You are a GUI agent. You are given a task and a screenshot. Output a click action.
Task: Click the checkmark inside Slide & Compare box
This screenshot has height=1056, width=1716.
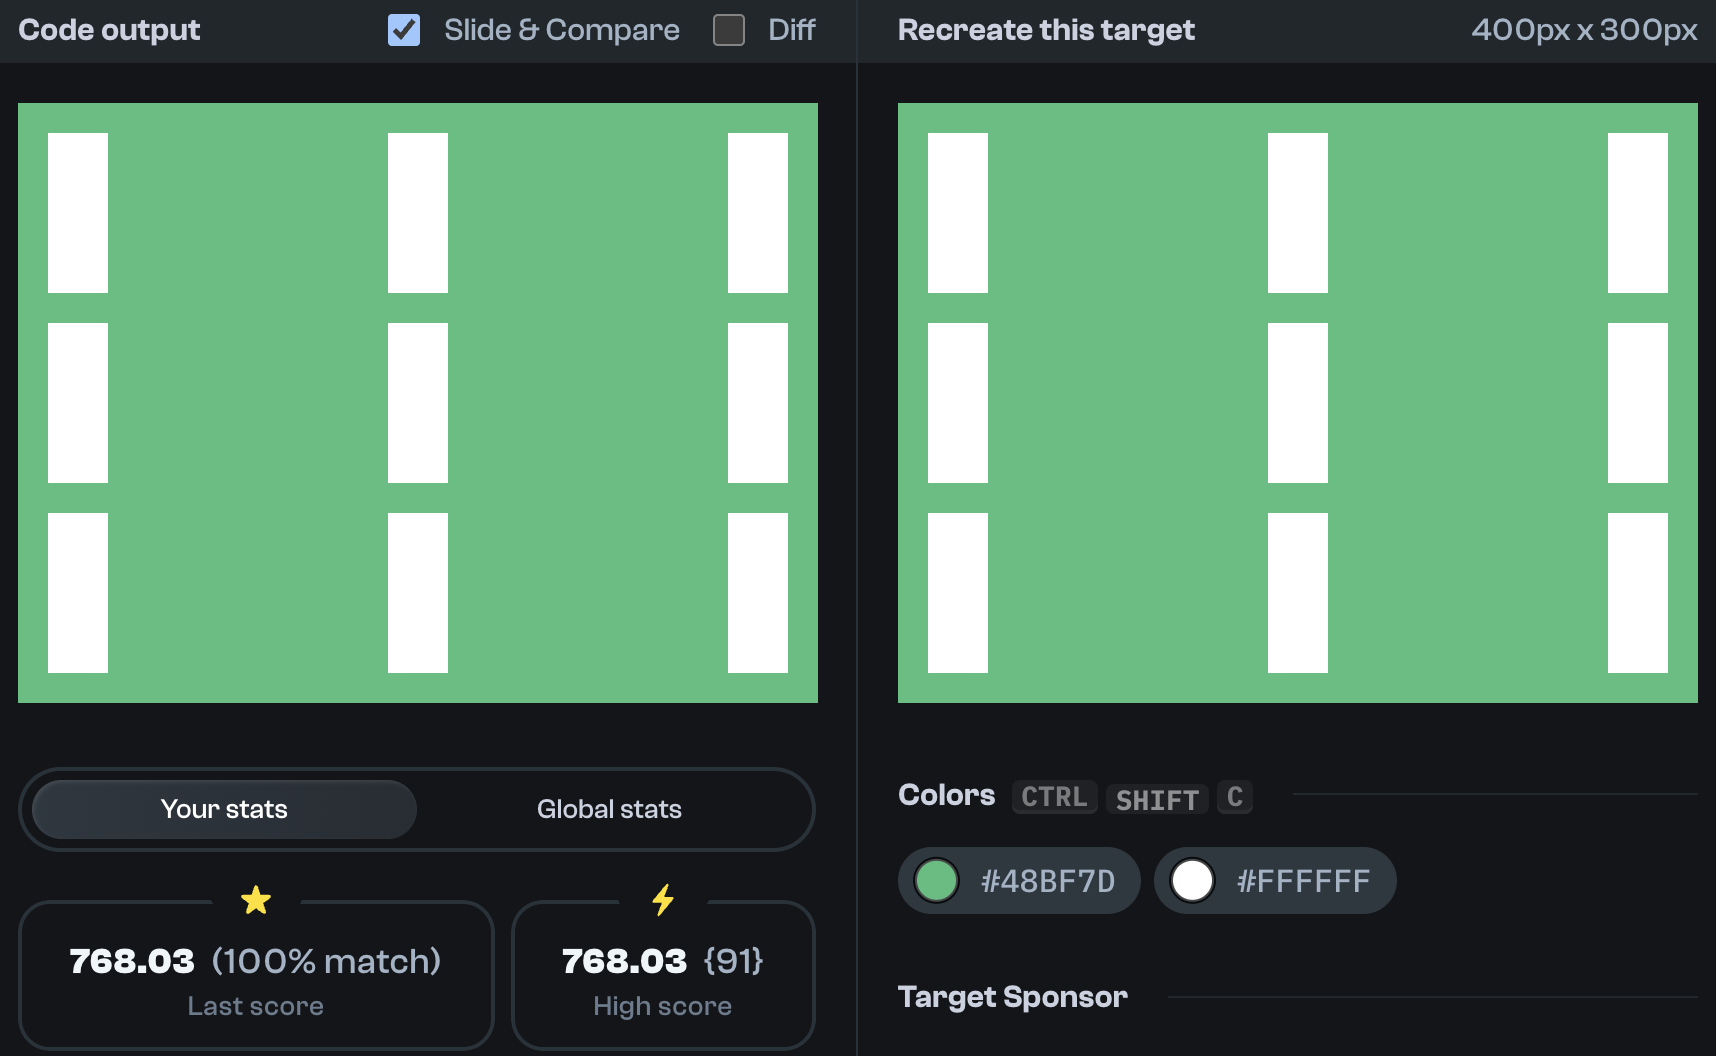coord(403,31)
